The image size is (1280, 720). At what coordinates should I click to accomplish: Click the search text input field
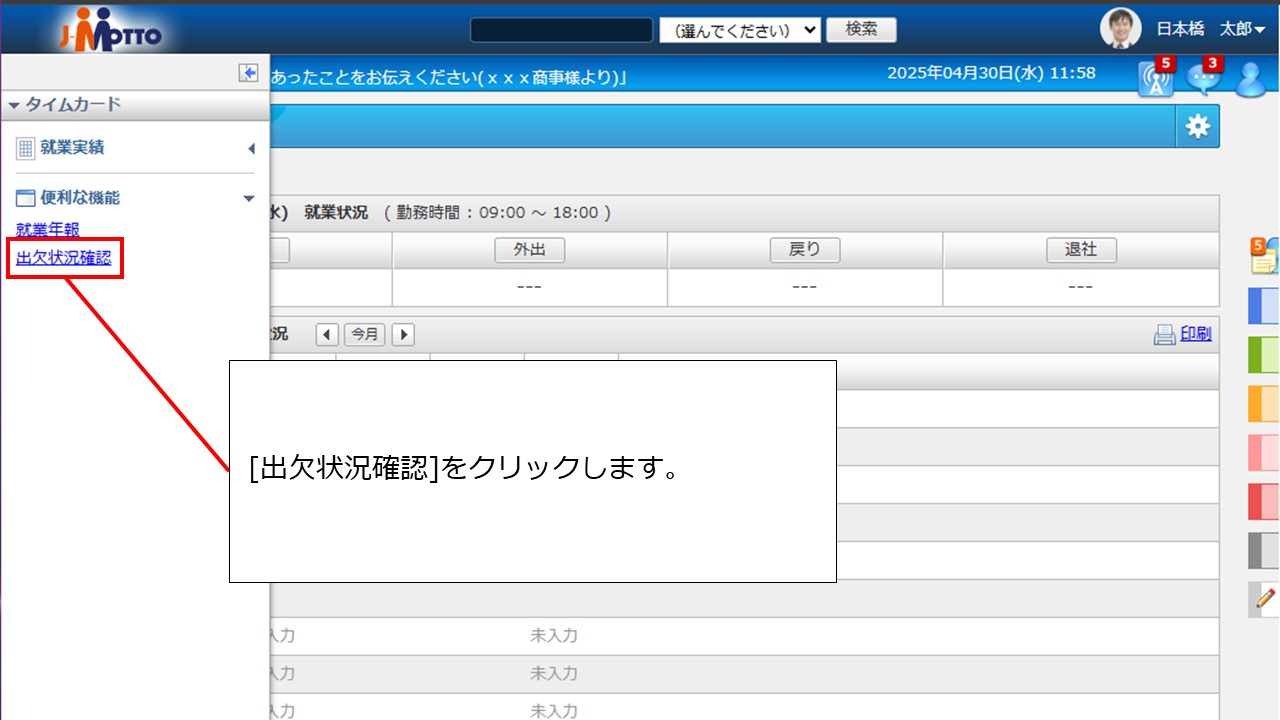561,30
